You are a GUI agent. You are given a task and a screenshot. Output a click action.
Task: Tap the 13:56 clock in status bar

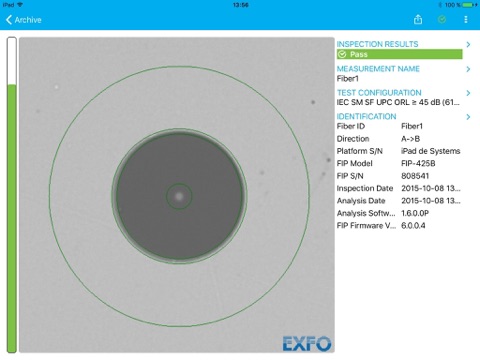coord(240,5)
